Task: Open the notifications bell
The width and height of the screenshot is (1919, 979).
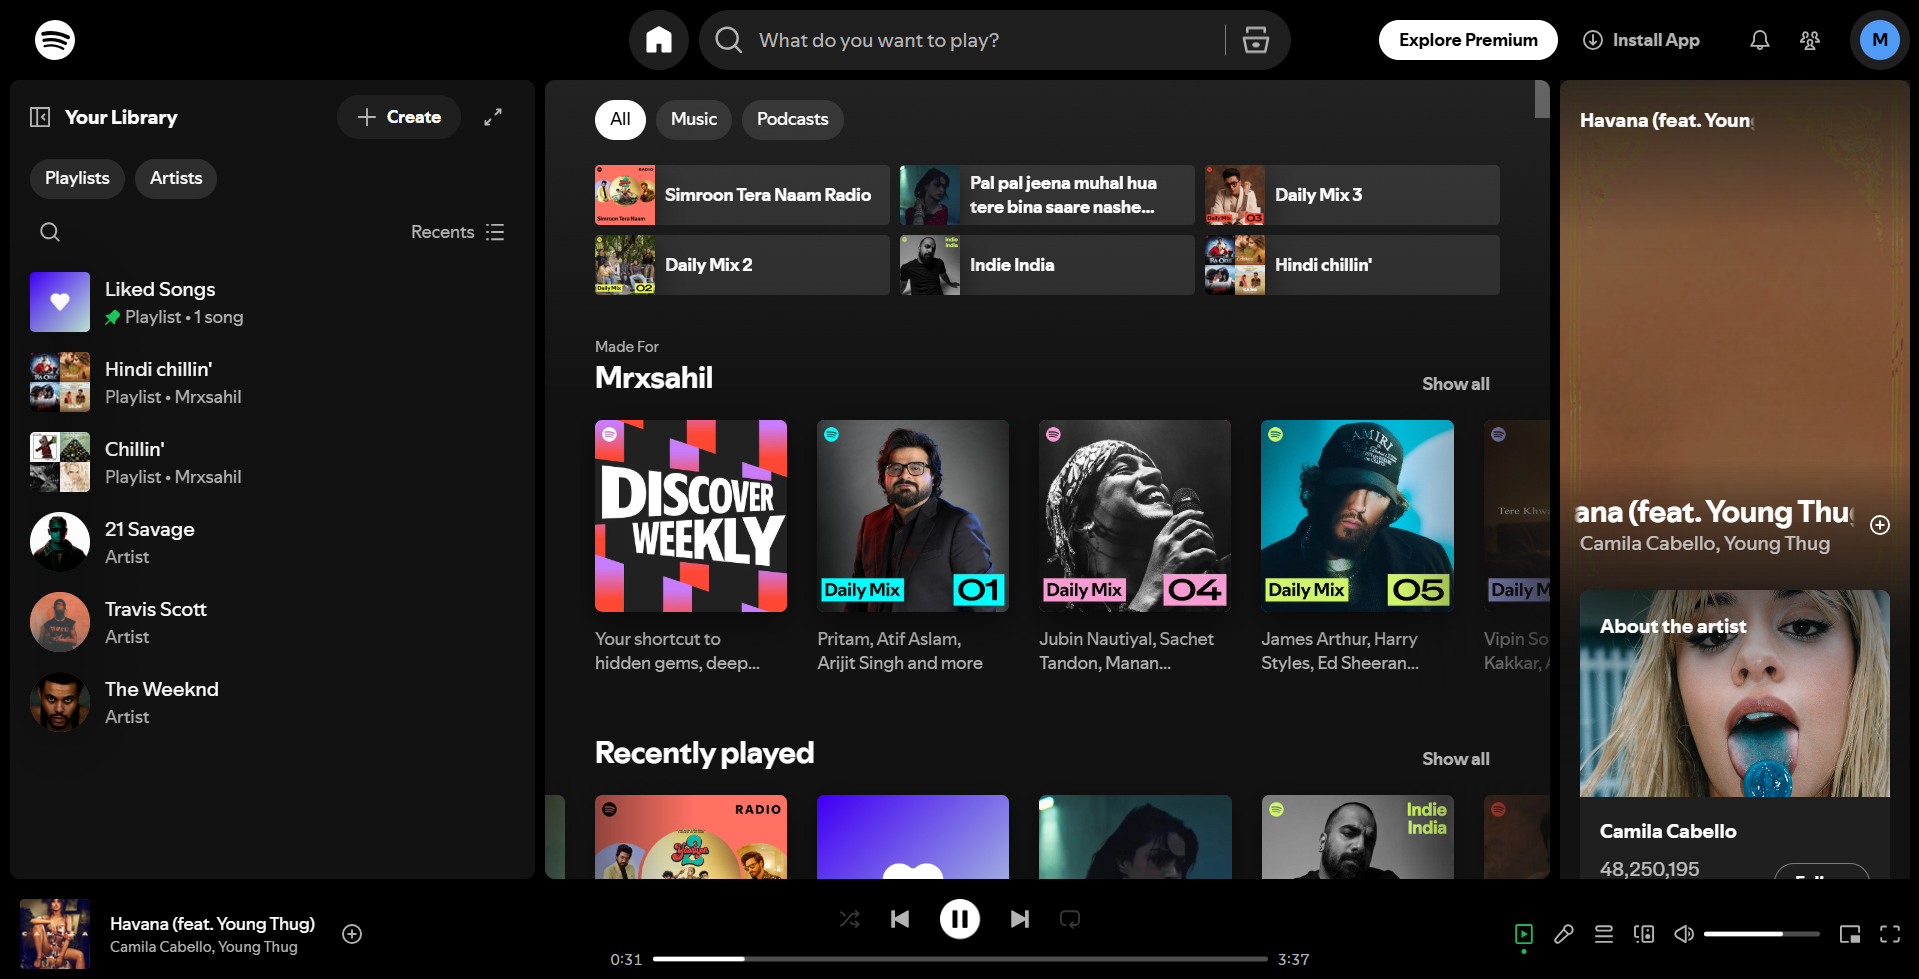Action: coord(1760,40)
